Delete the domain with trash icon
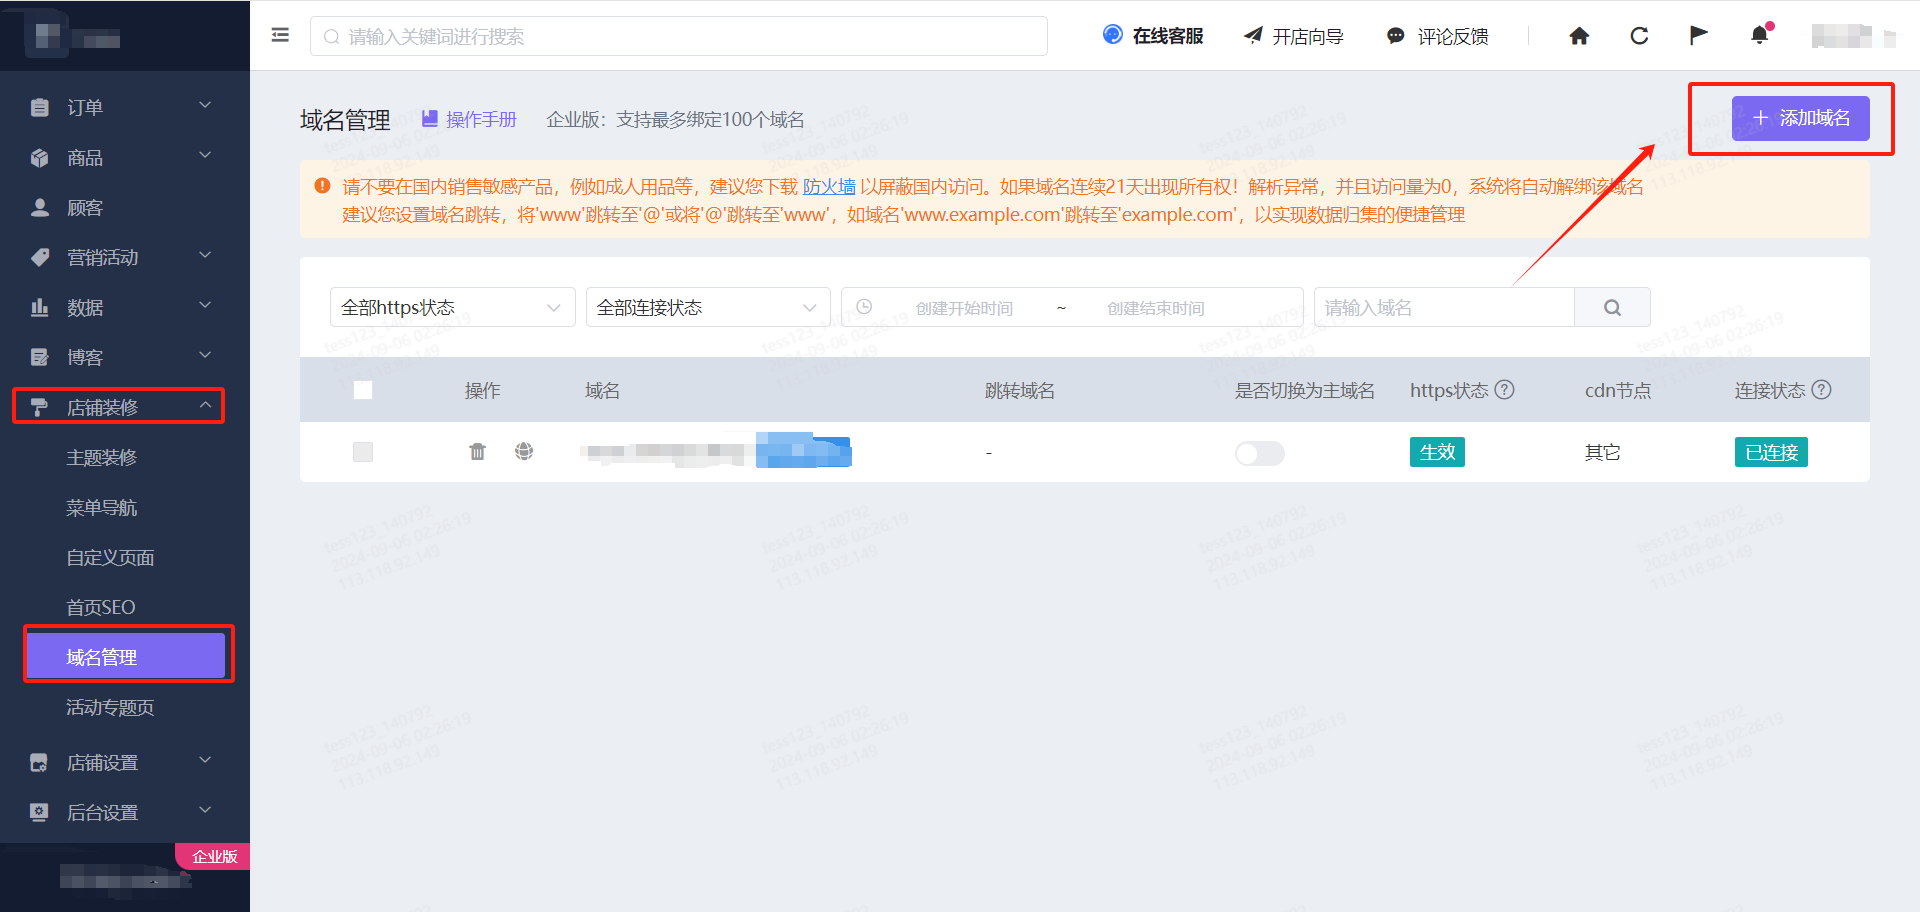This screenshot has width=1920, height=912. click(x=477, y=452)
